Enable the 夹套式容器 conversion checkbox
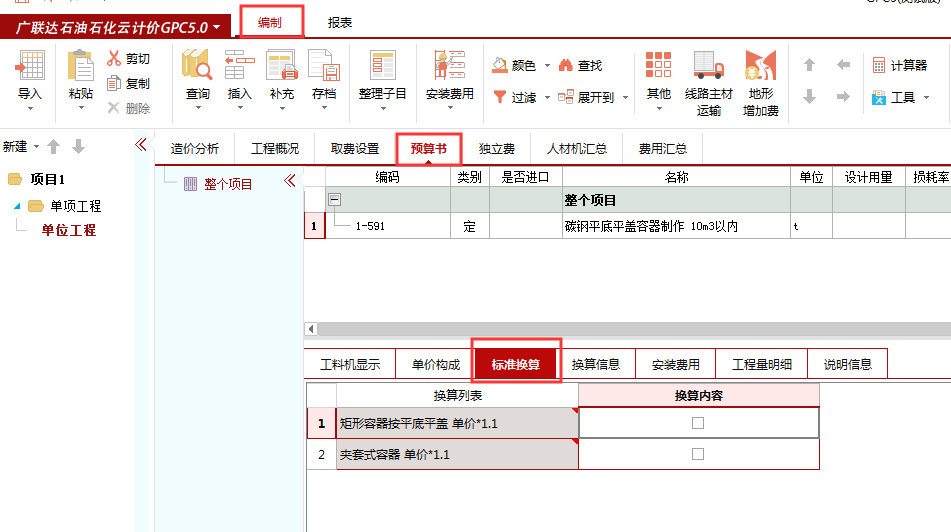Viewport: 951px width, 532px height. pyautogui.click(x=698, y=454)
